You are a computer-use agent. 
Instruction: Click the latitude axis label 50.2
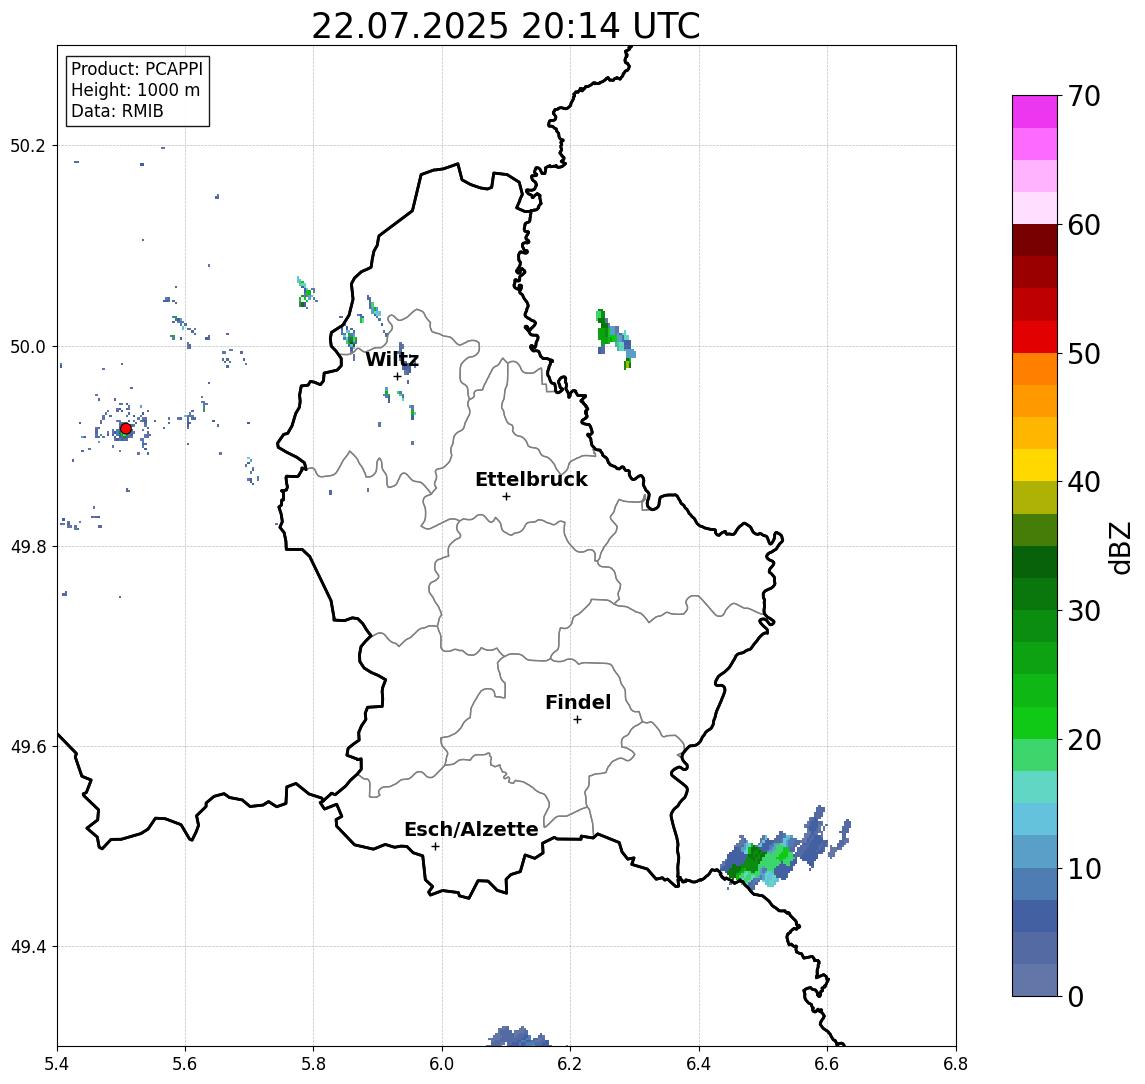tap(28, 145)
